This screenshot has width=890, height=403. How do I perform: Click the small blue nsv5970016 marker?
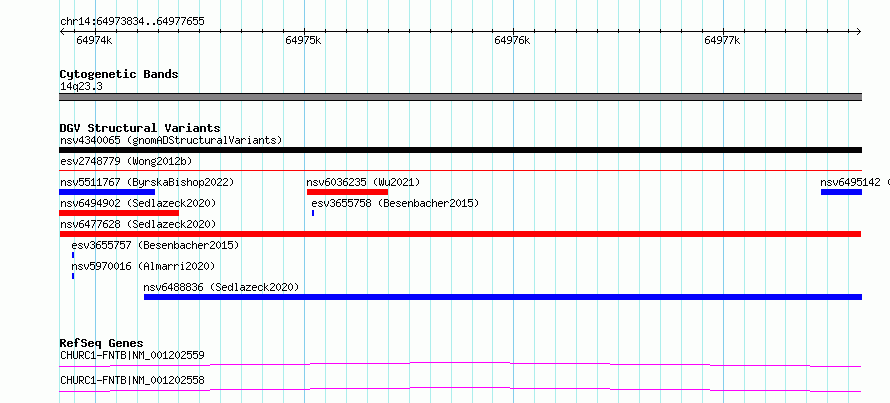click(73, 276)
